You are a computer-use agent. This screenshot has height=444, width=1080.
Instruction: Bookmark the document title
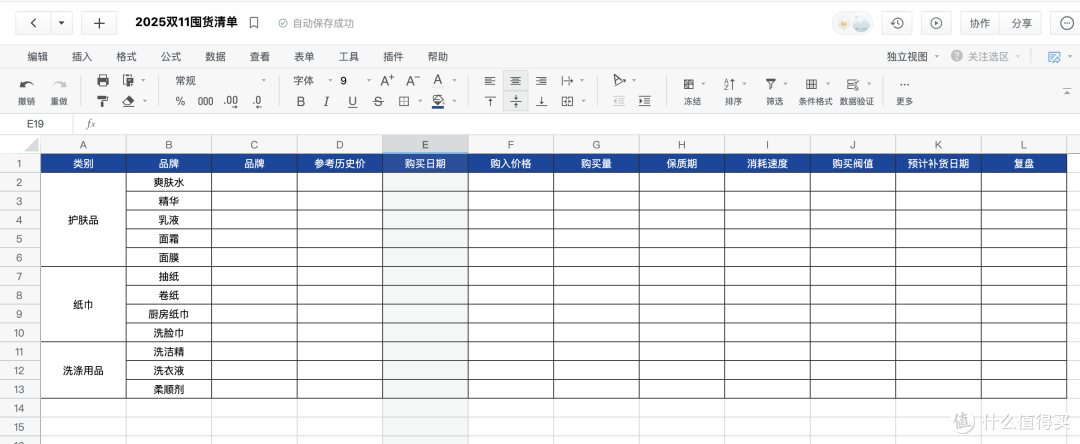(254, 23)
